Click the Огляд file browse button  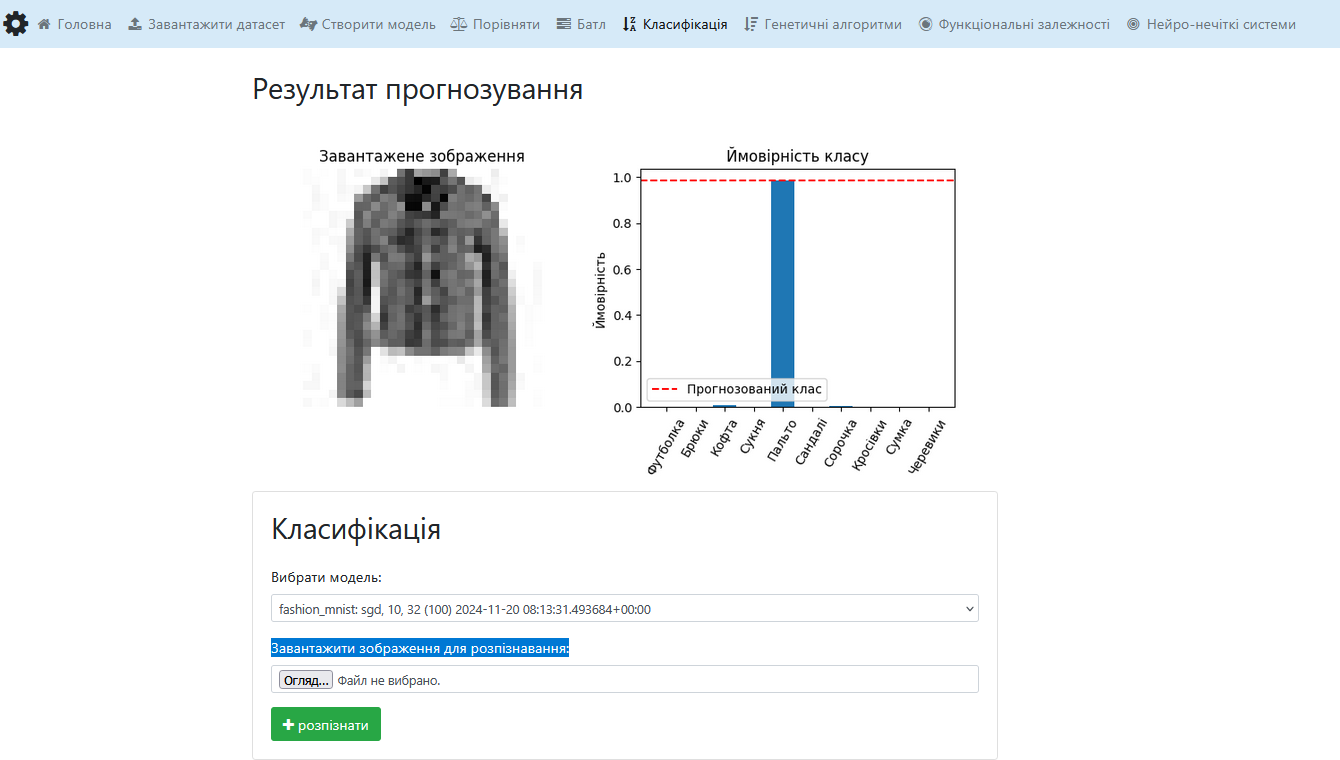pyautogui.click(x=304, y=679)
